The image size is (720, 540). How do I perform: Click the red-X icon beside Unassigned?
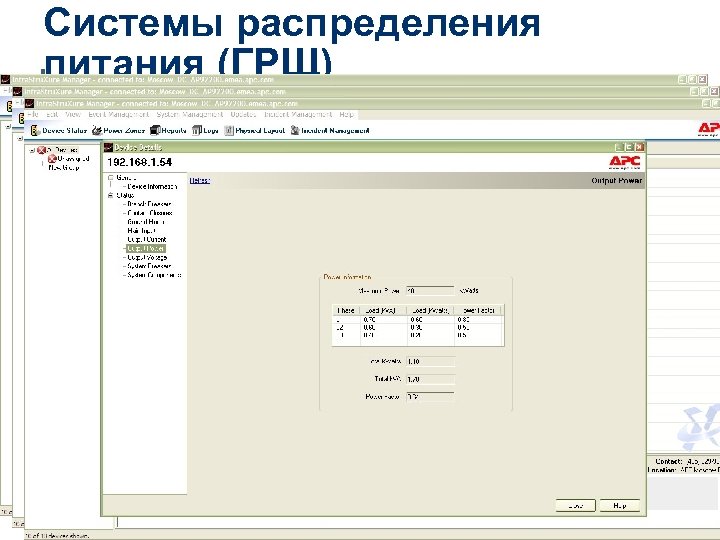point(52,159)
